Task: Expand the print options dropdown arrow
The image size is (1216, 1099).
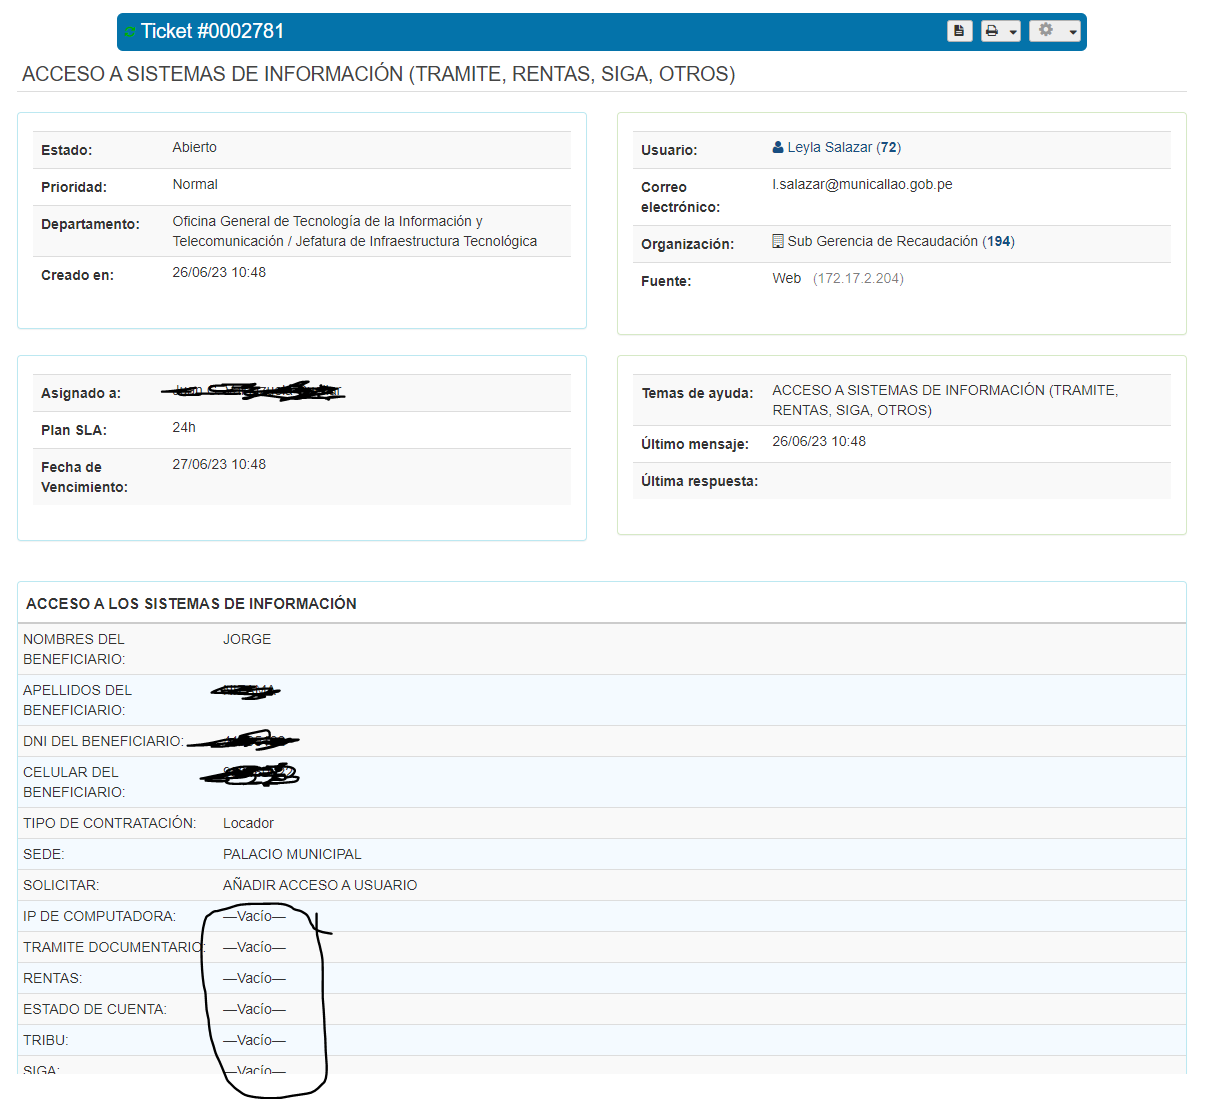Action: pyautogui.click(x=1013, y=32)
